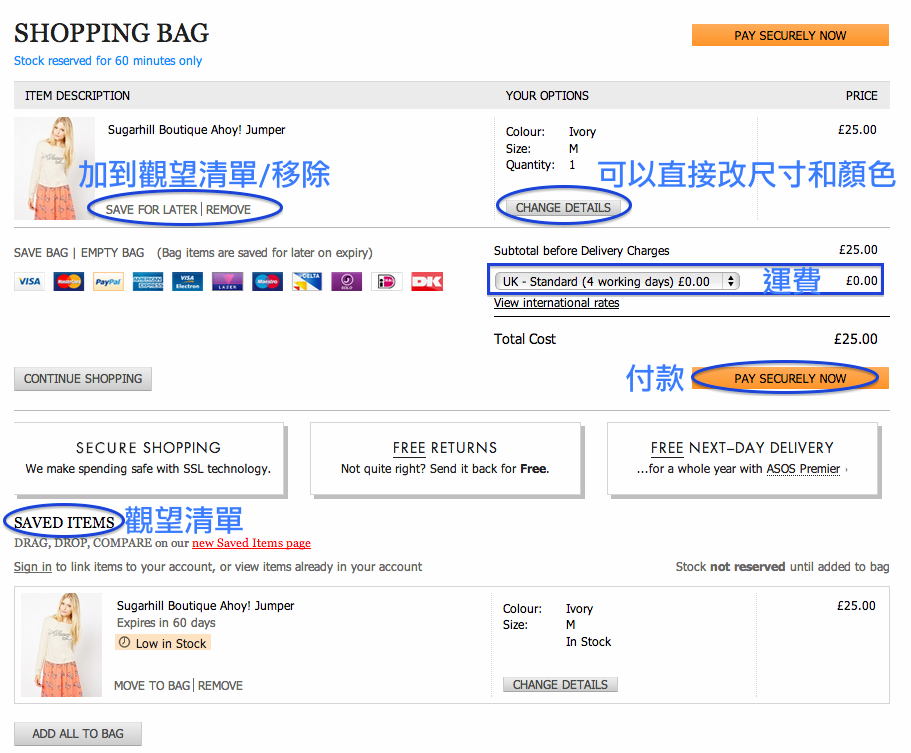Open the ASOS Premier link
The width and height of the screenshot is (911, 753).
(803, 469)
